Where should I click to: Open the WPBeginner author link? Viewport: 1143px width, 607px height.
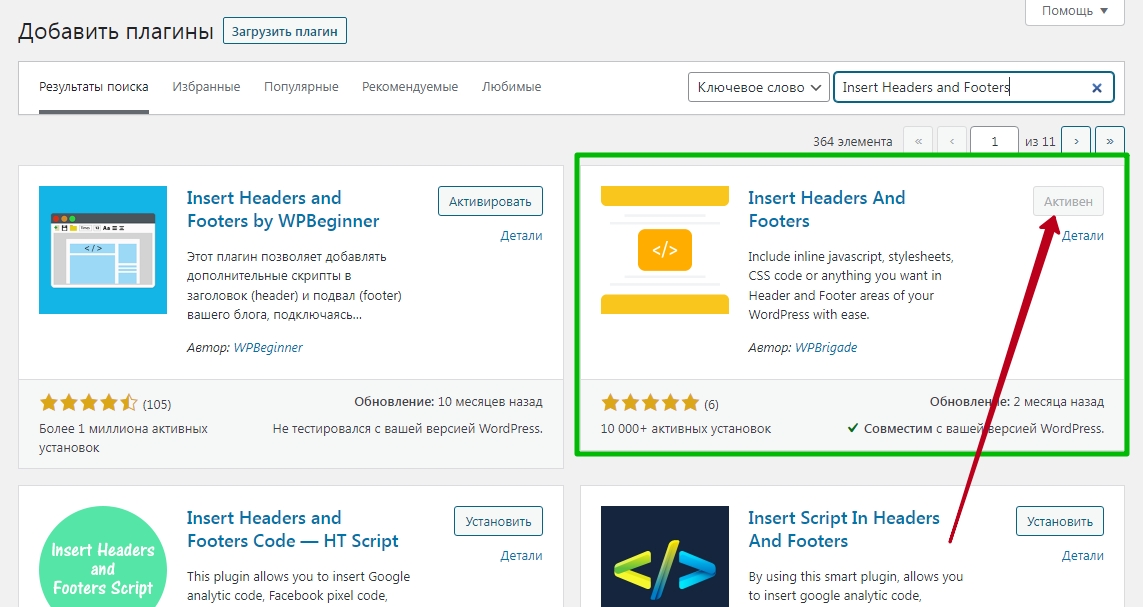[x=268, y=348]
